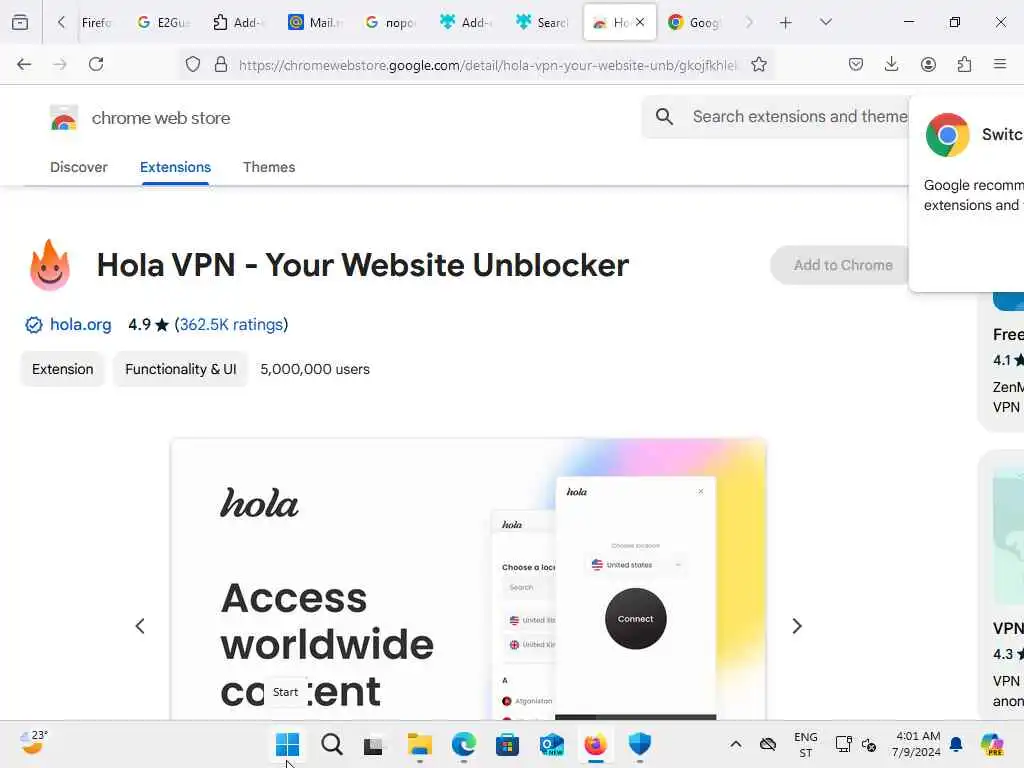1024x768 pixels.
Task: Open the Firefox View icon
Action: tap(20, 22)
